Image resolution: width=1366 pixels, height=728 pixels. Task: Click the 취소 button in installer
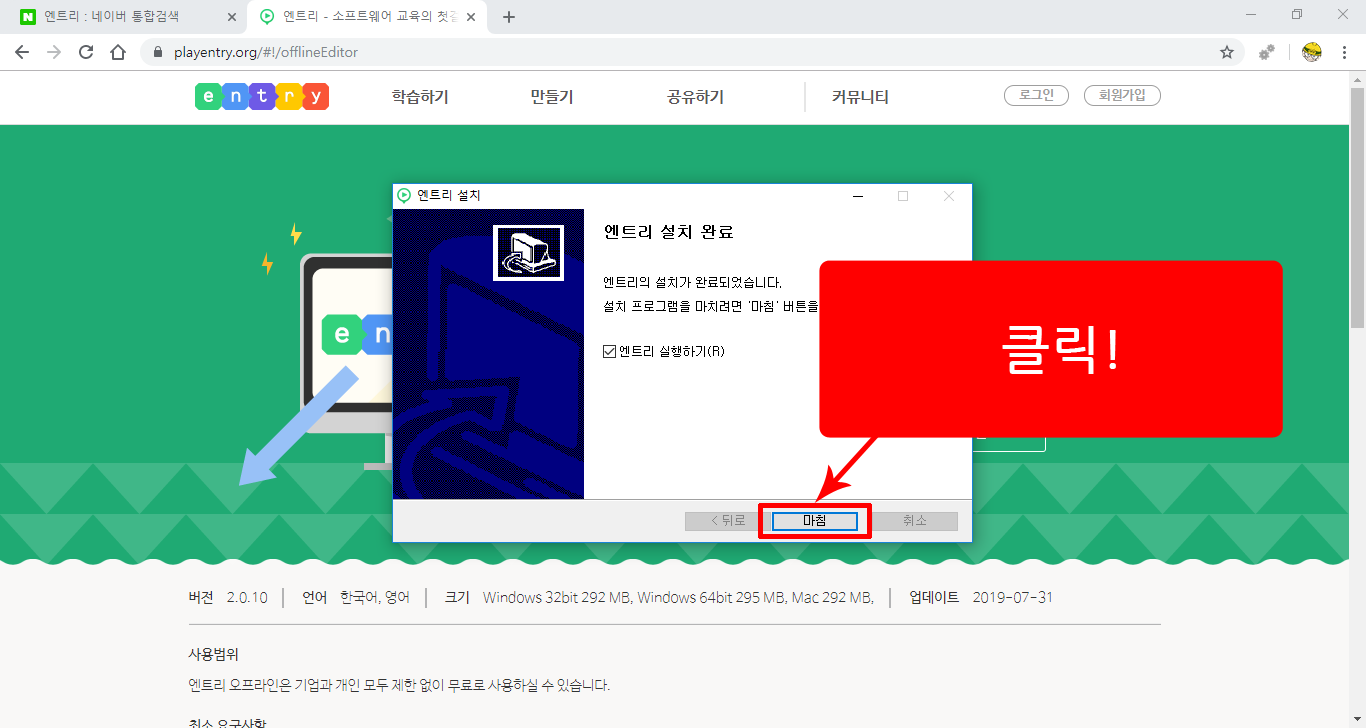click(x=915, y=521)
